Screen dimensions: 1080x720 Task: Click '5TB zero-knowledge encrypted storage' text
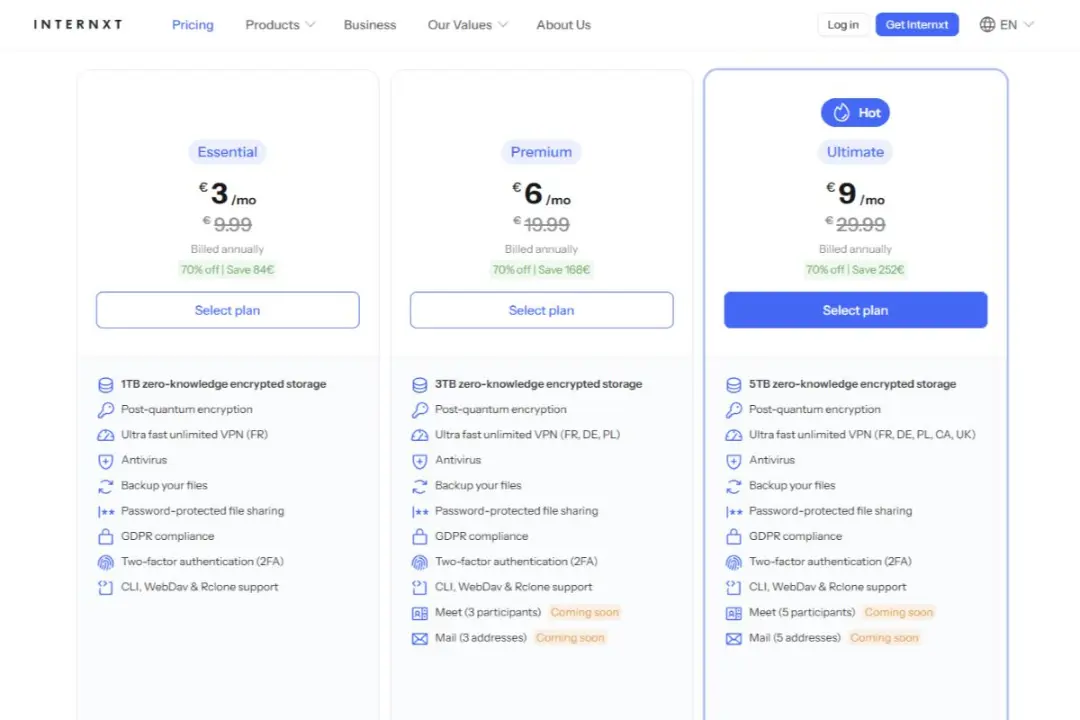click(852, 384)
